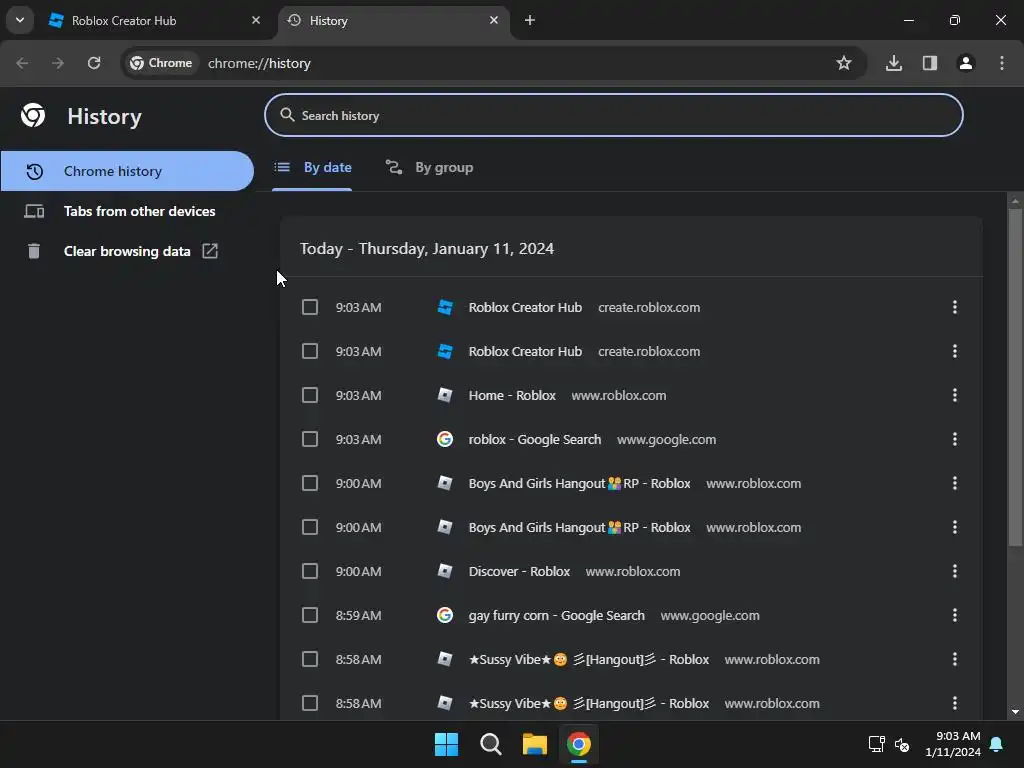Switch to By group tab

429,168
